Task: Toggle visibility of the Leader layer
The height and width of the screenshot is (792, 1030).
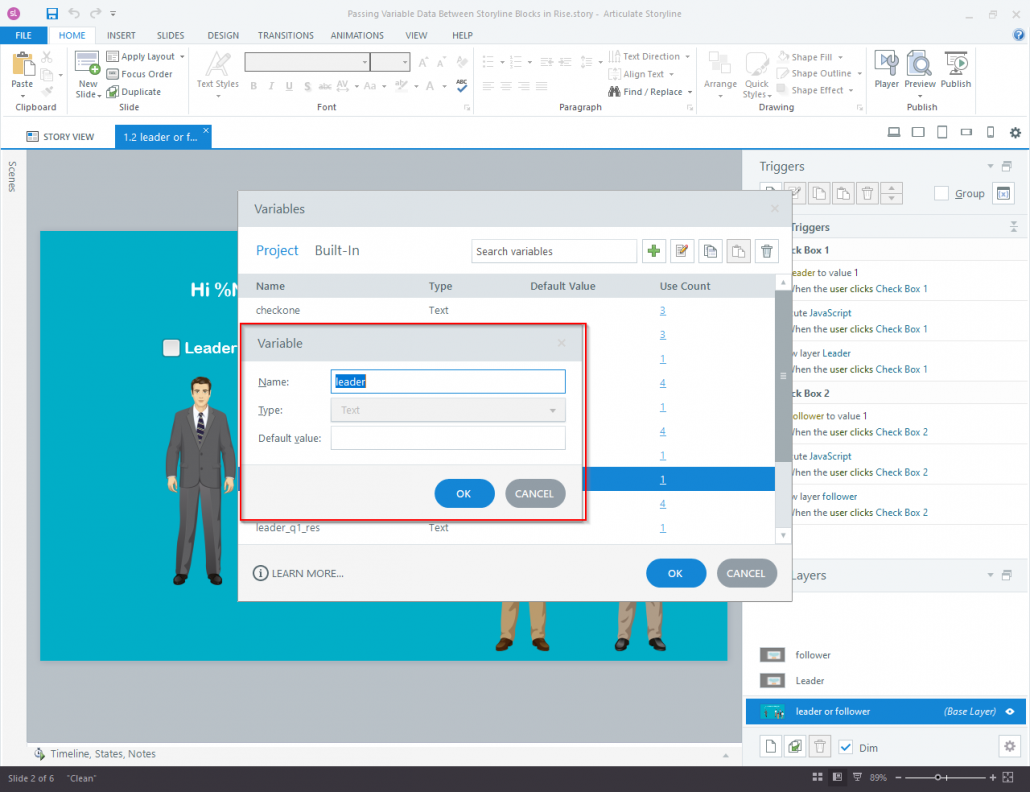Action: (x=773, y=680)
